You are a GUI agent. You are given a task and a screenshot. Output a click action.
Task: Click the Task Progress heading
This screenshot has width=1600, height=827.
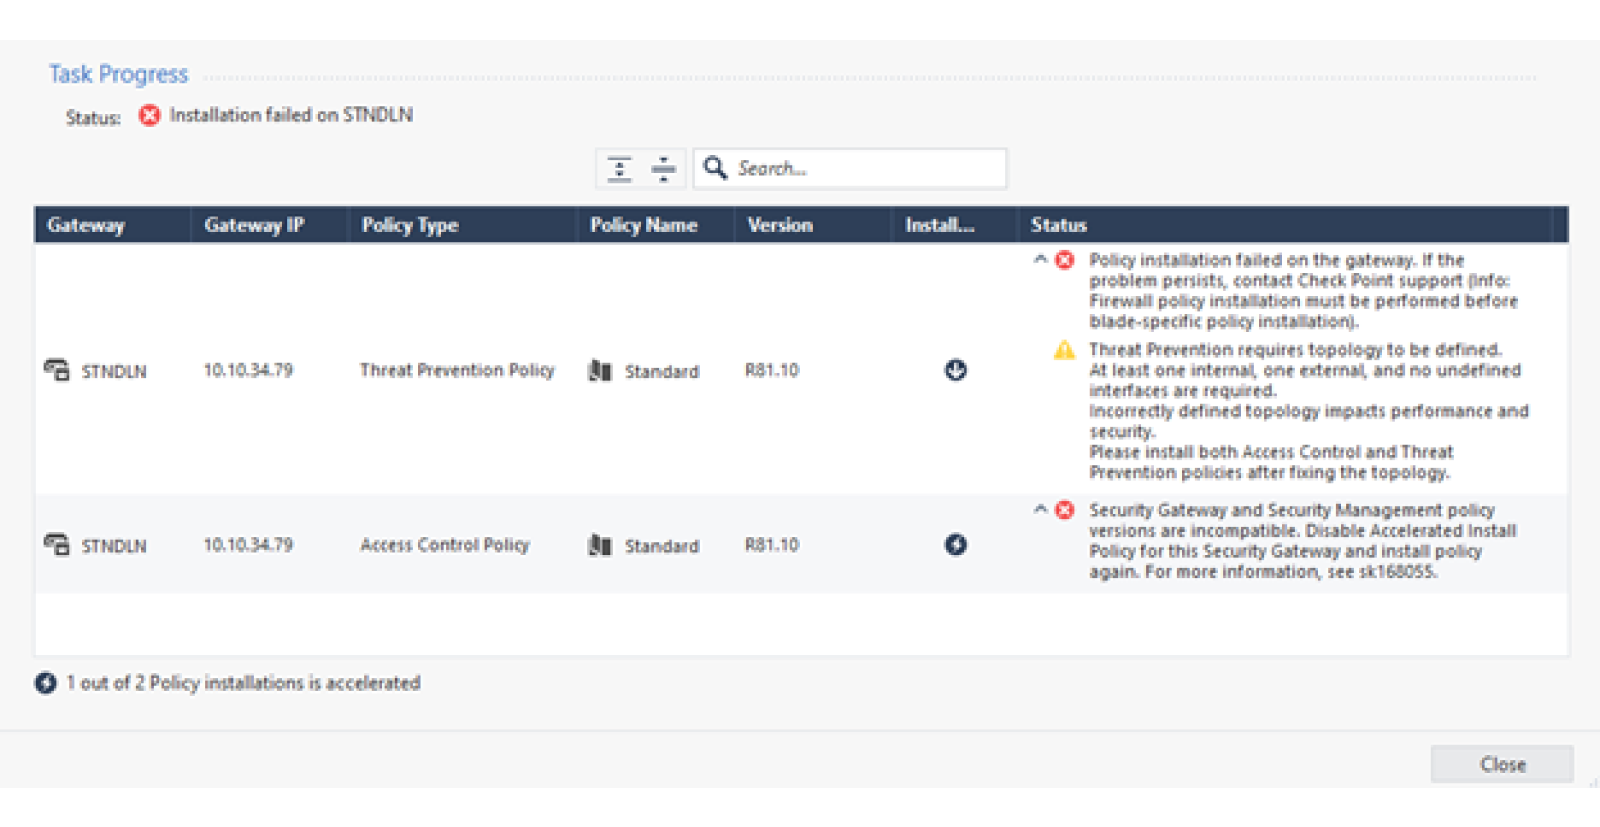click(x=119, y=74)
